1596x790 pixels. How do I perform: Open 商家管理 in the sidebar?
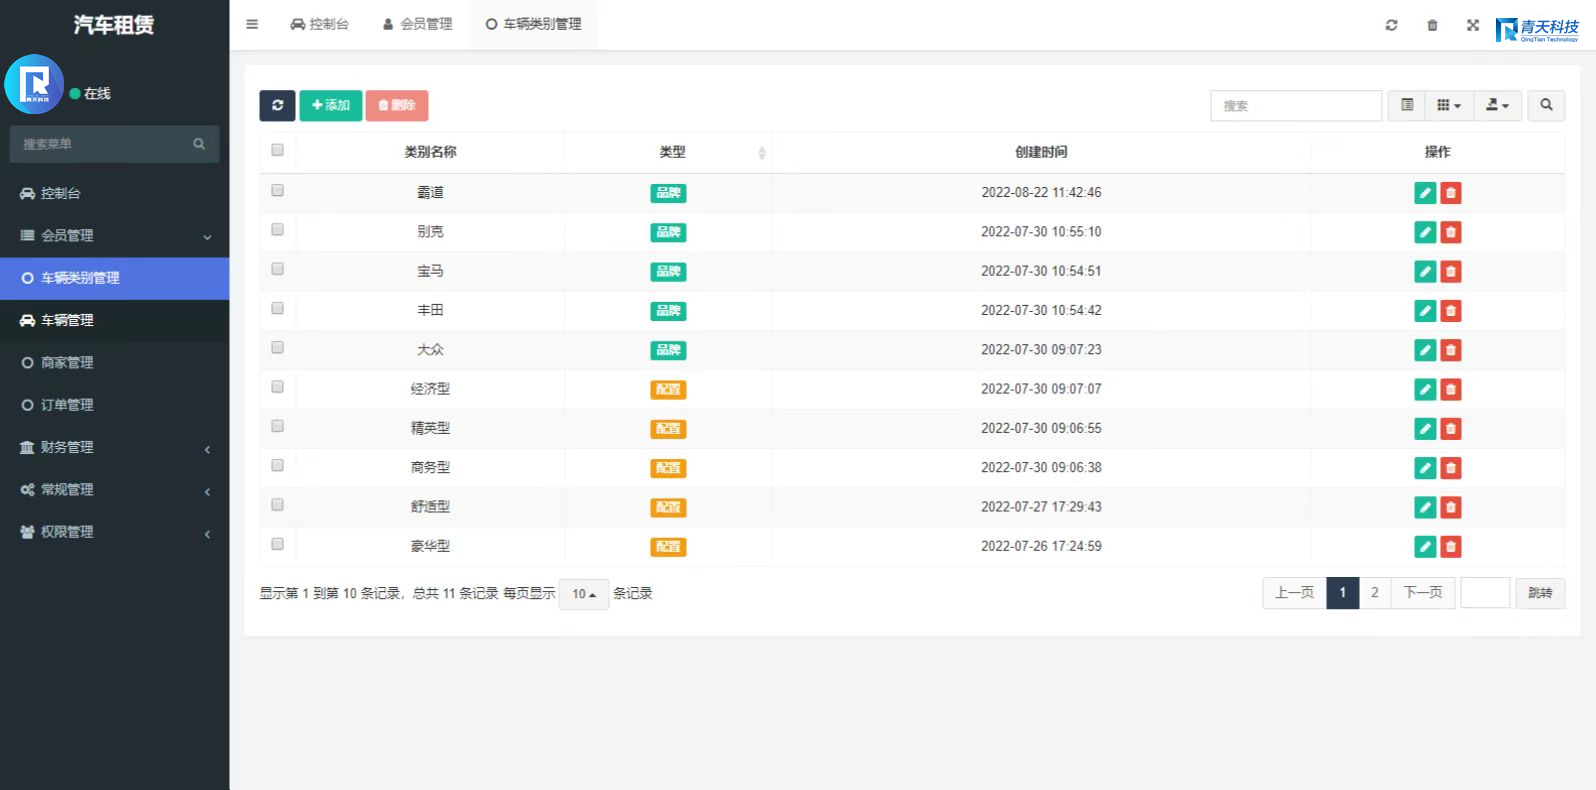(x=114, y=363)
